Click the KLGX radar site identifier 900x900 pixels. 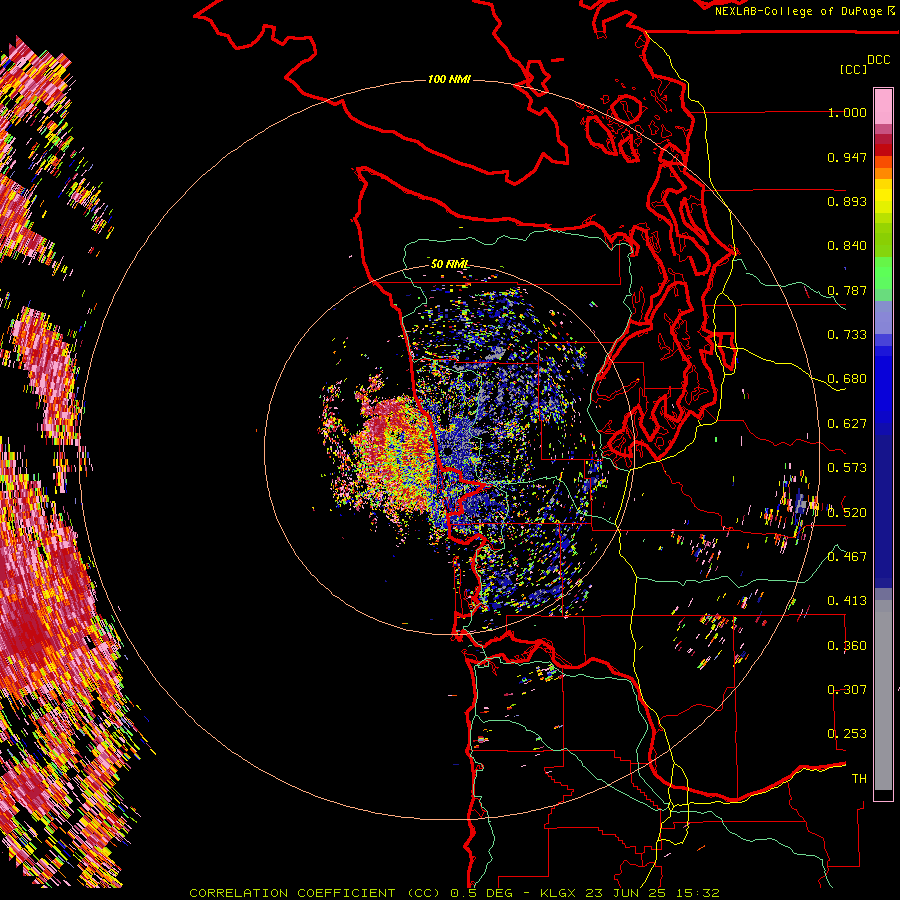click(x=557, y=893)
